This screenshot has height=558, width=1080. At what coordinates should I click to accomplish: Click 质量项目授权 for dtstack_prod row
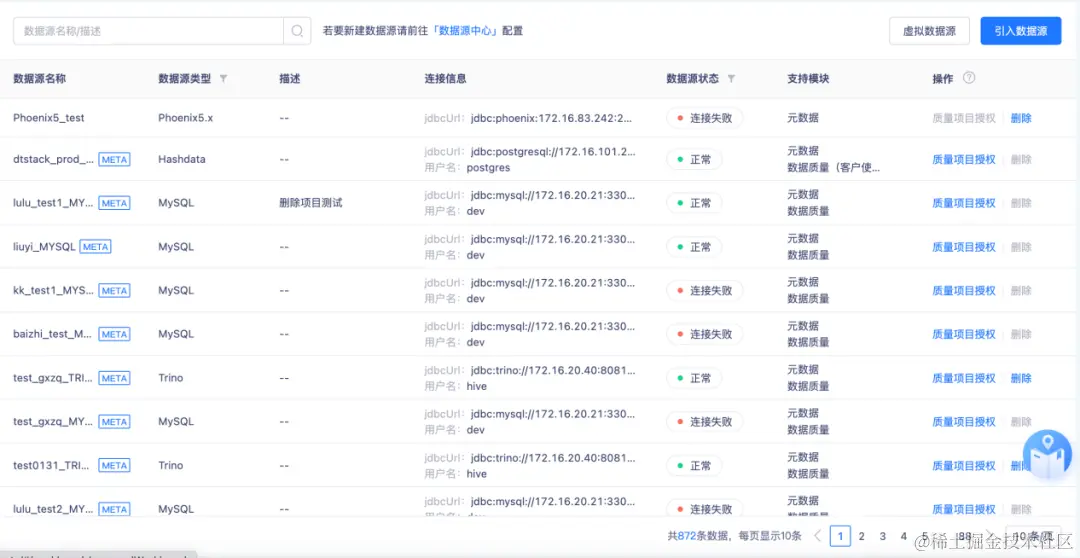click(964, 159)
